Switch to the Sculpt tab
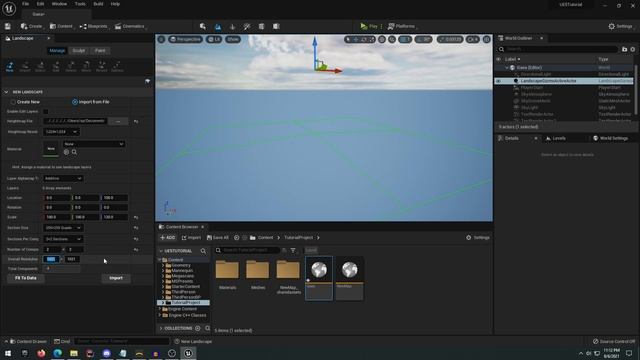 click(79, 51)
